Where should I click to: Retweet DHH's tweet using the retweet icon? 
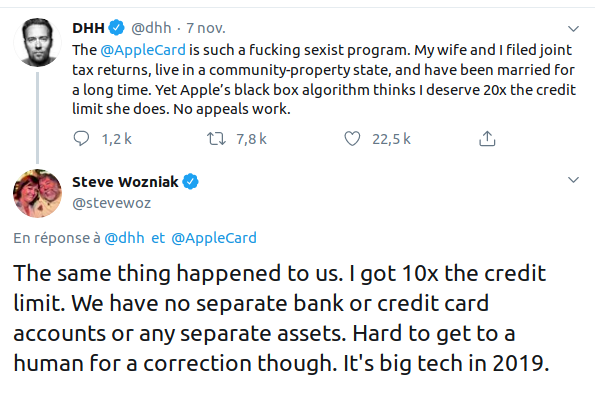click(216, 139)
